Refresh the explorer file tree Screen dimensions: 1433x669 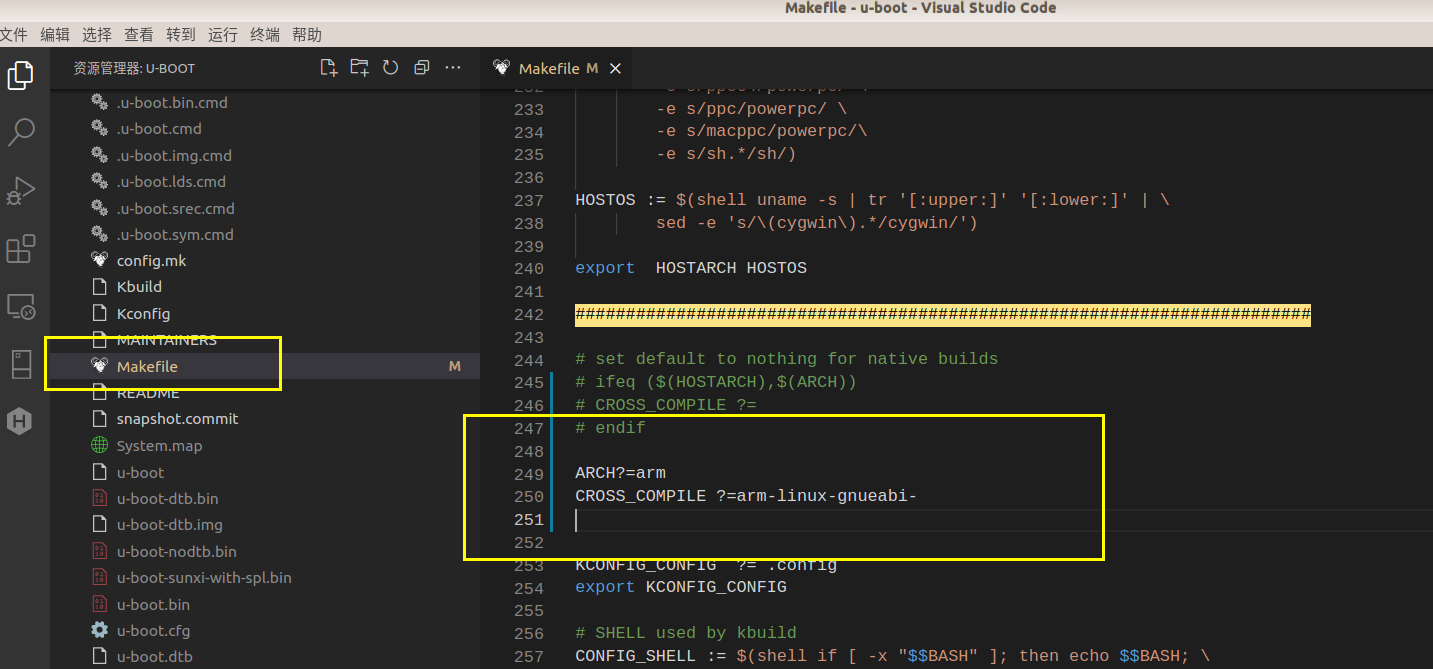tap(391, 68)
